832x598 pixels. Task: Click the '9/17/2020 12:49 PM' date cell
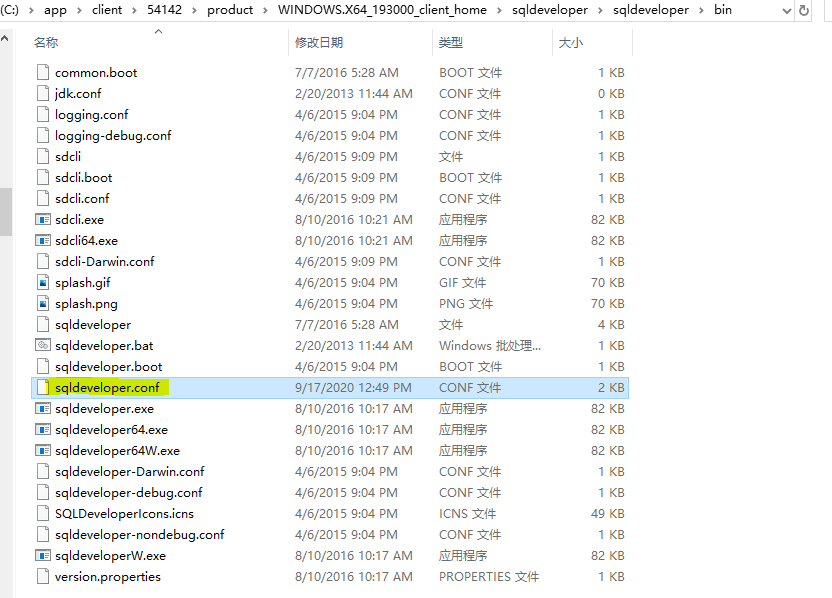tap(353, 388)
